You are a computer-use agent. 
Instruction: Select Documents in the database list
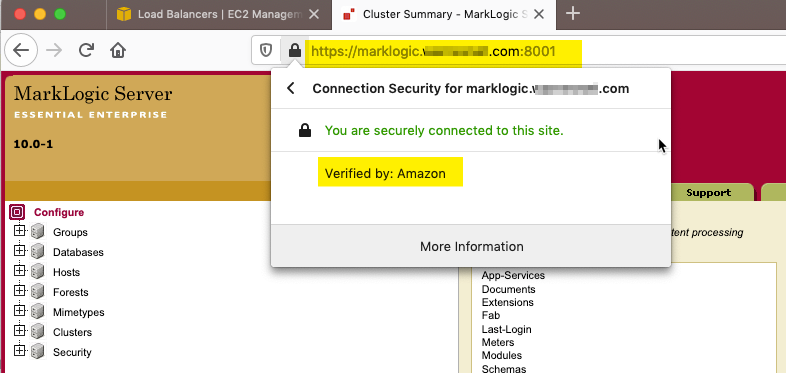pos(508,289)
